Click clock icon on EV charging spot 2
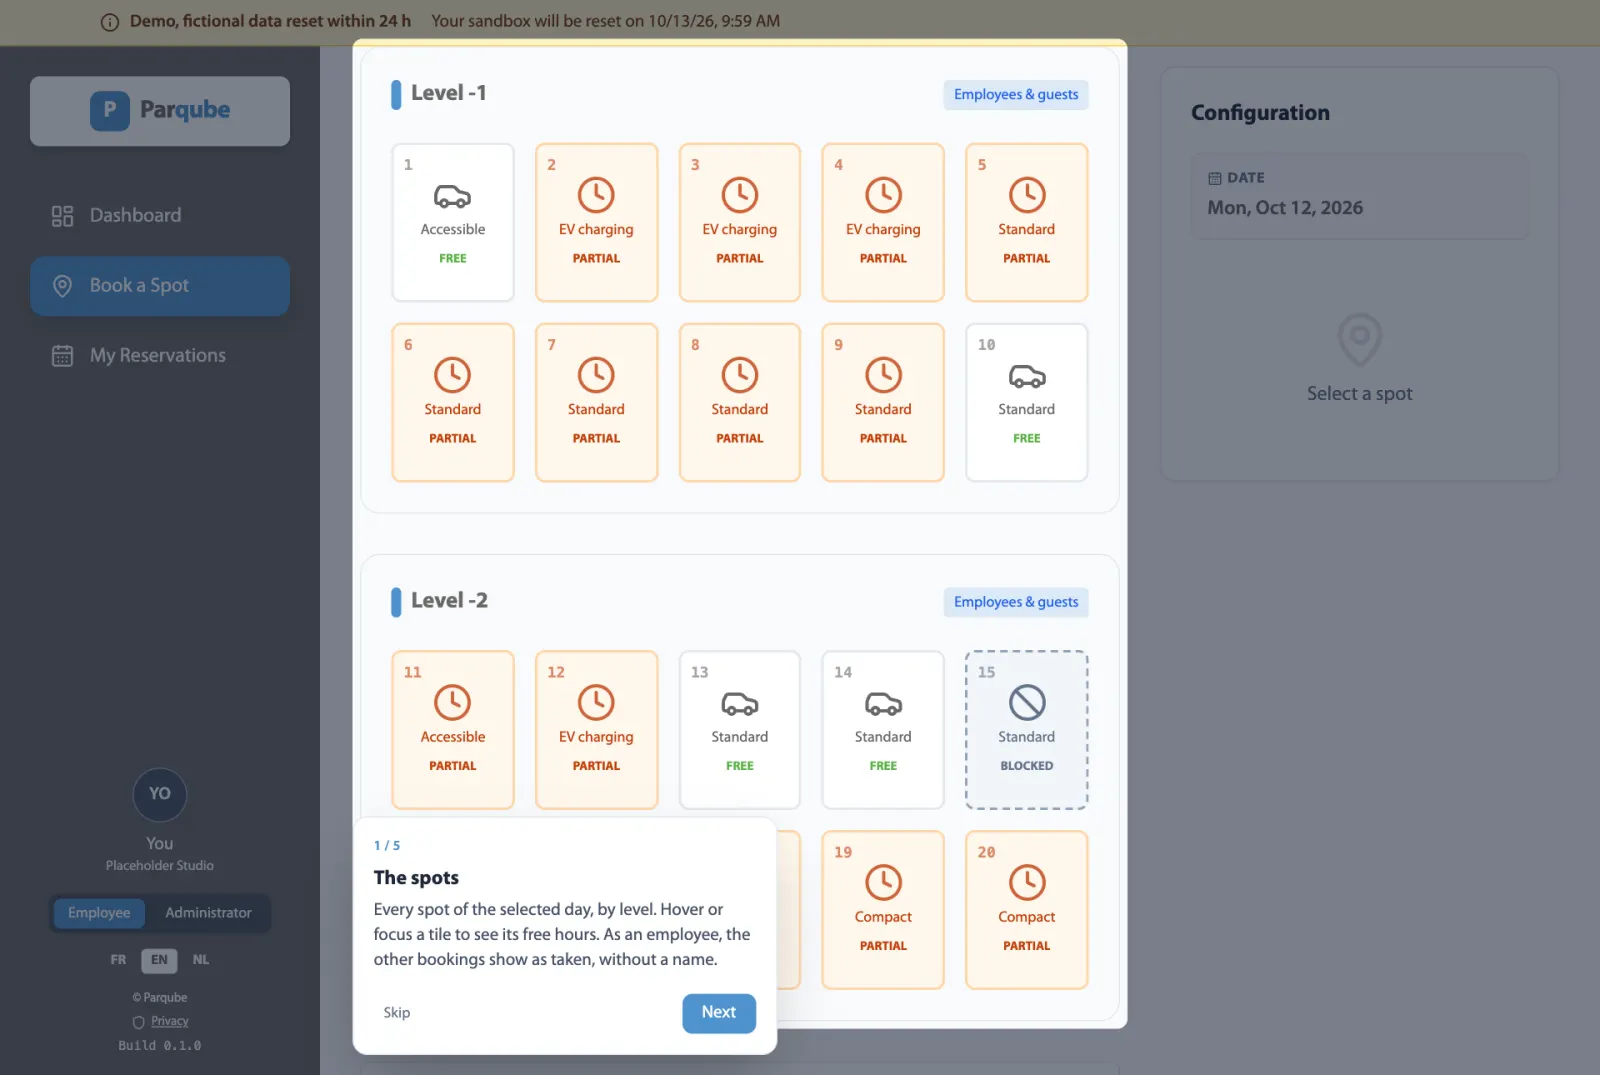Screen dimensions: 1600x1075 coord(596,195)
